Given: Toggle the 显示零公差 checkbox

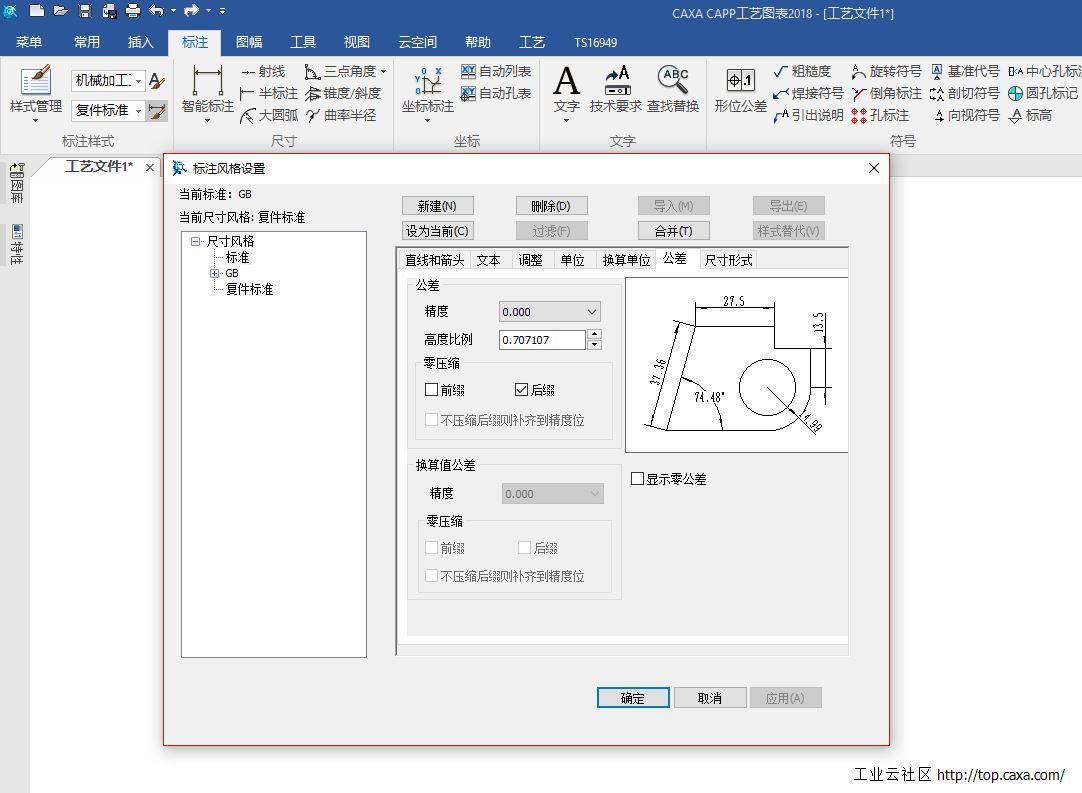Looking at the screenshot, I should (637, 479).
